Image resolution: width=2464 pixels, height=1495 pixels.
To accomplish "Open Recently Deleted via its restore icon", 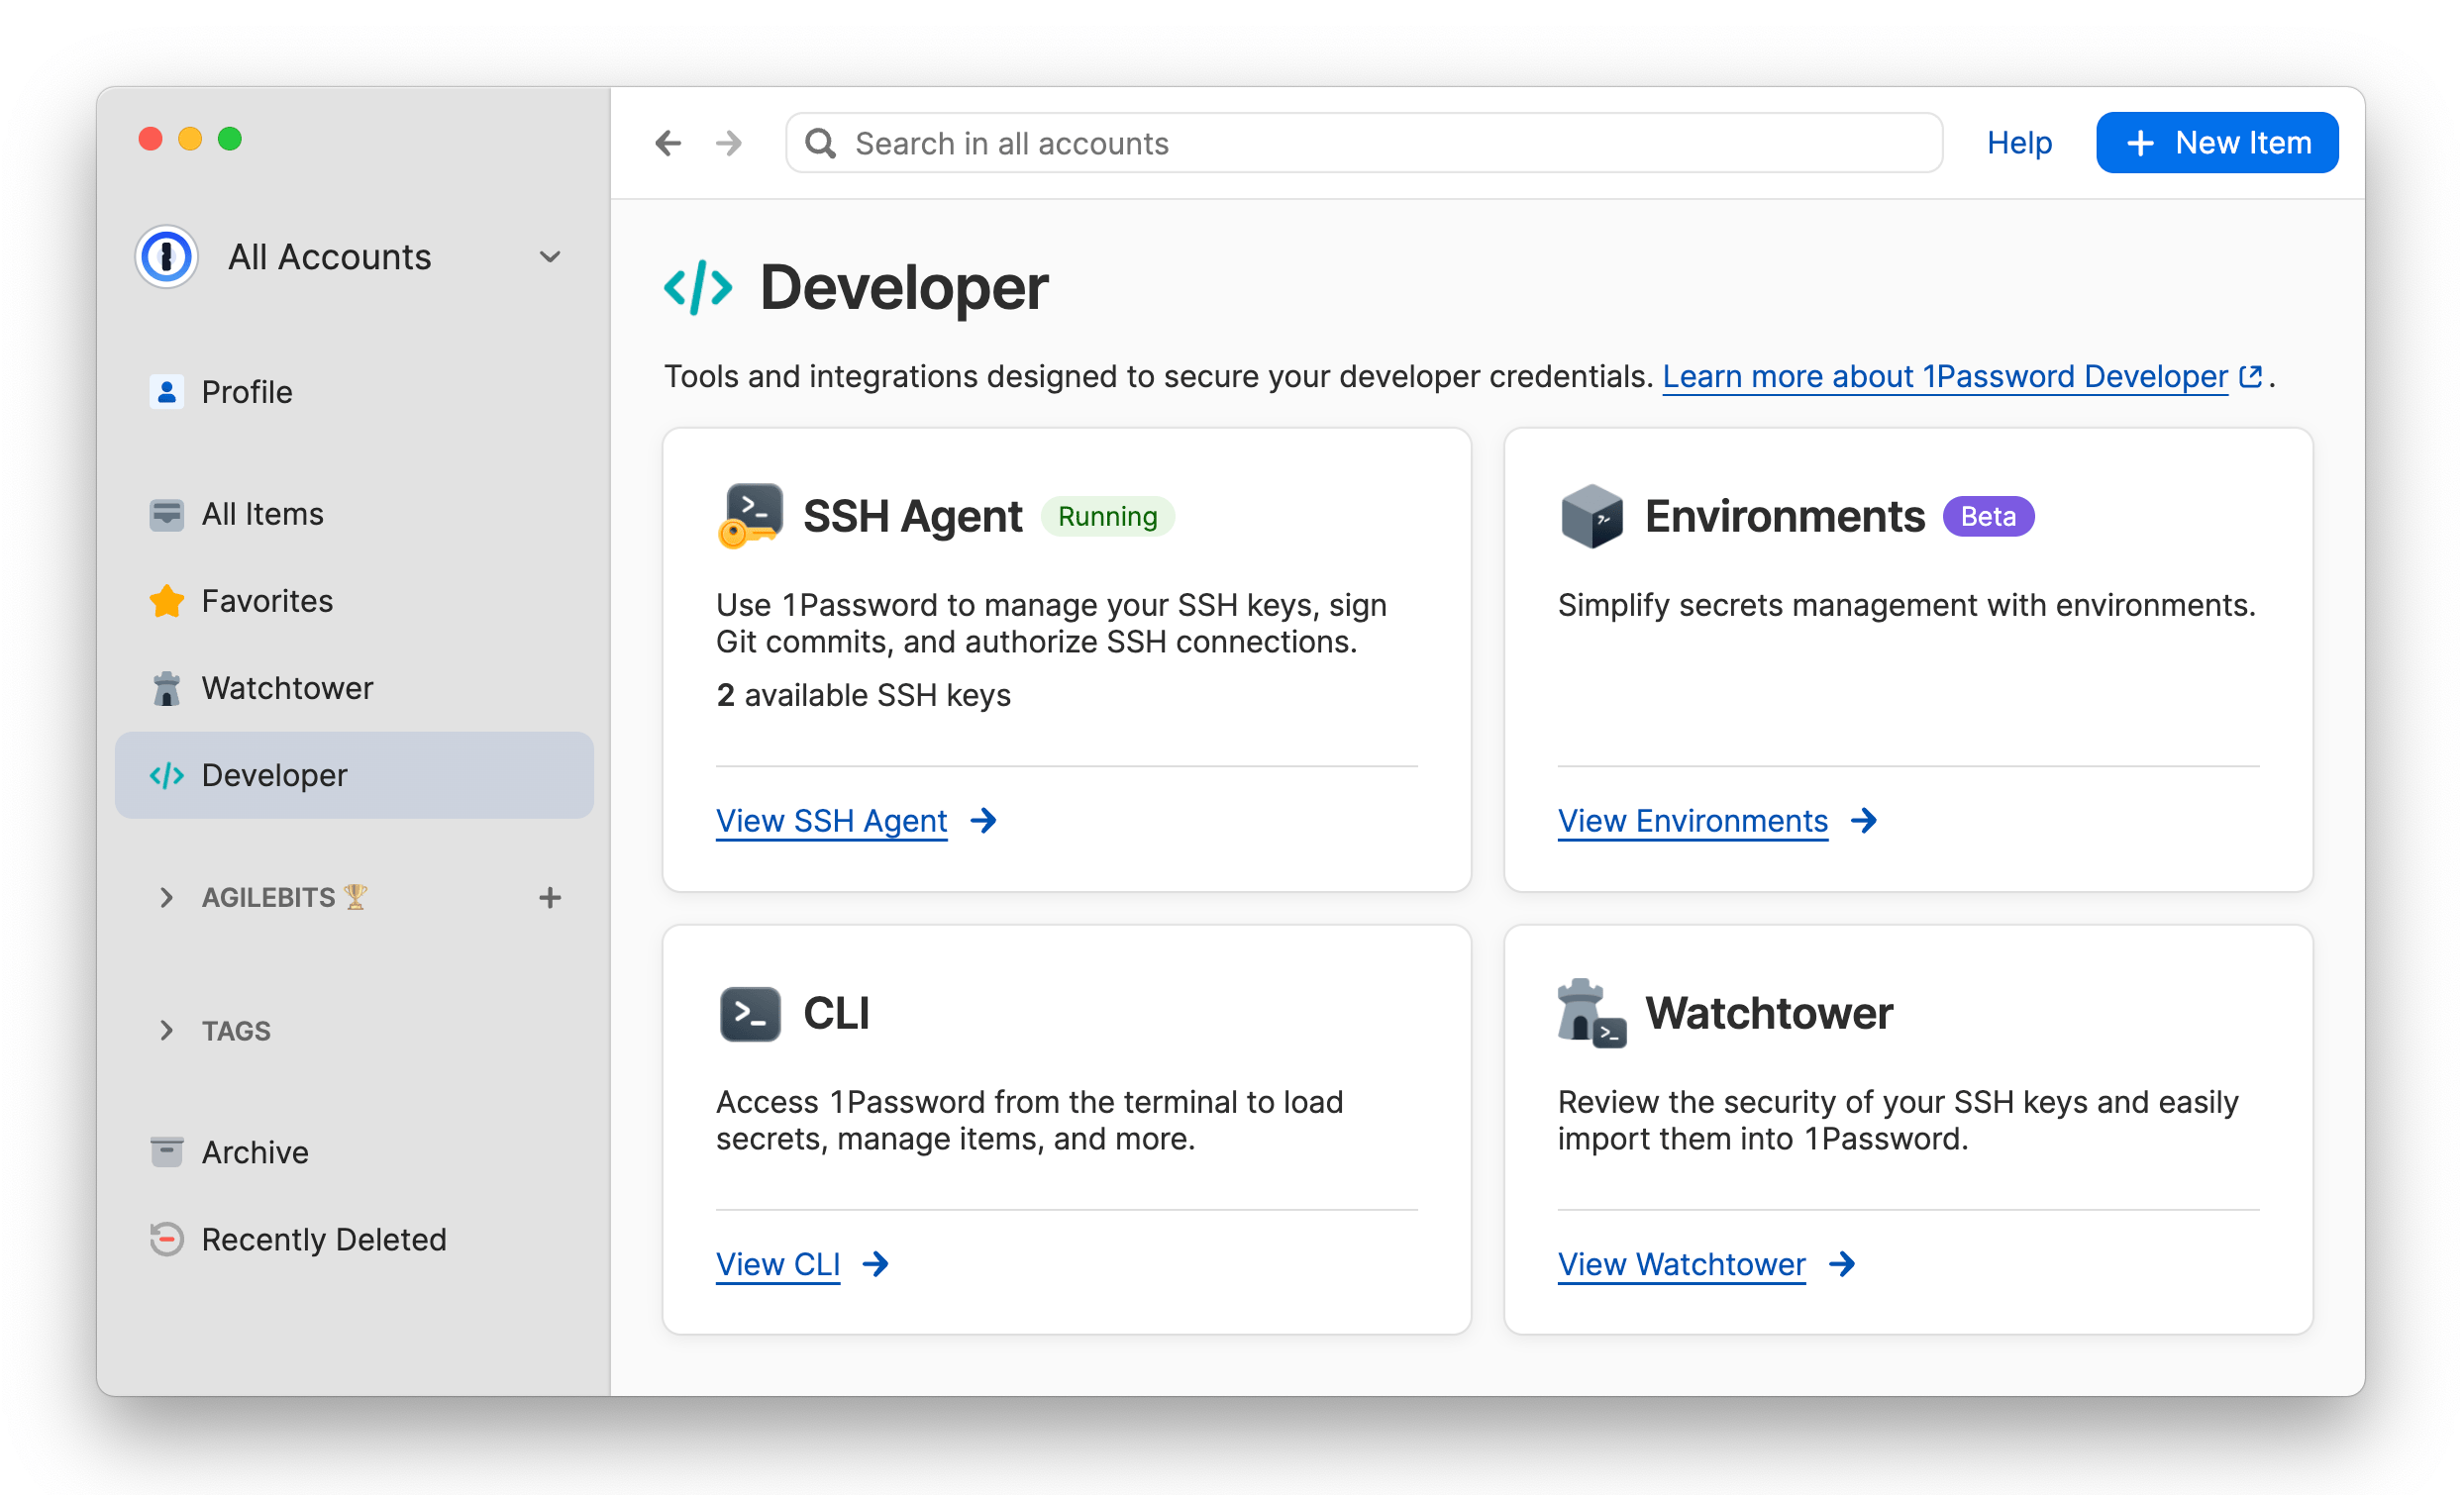I will pyautogui.click(x=166, y=1239).
